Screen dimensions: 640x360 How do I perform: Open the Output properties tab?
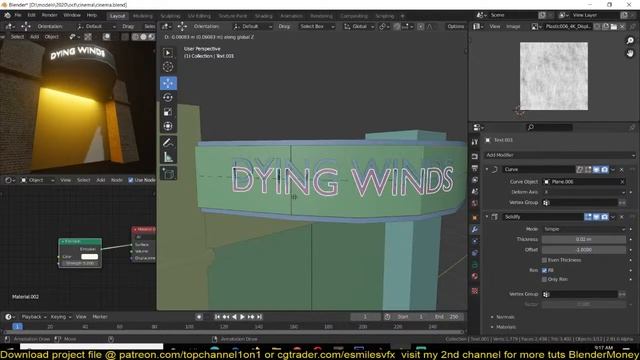tap(475, 168)
